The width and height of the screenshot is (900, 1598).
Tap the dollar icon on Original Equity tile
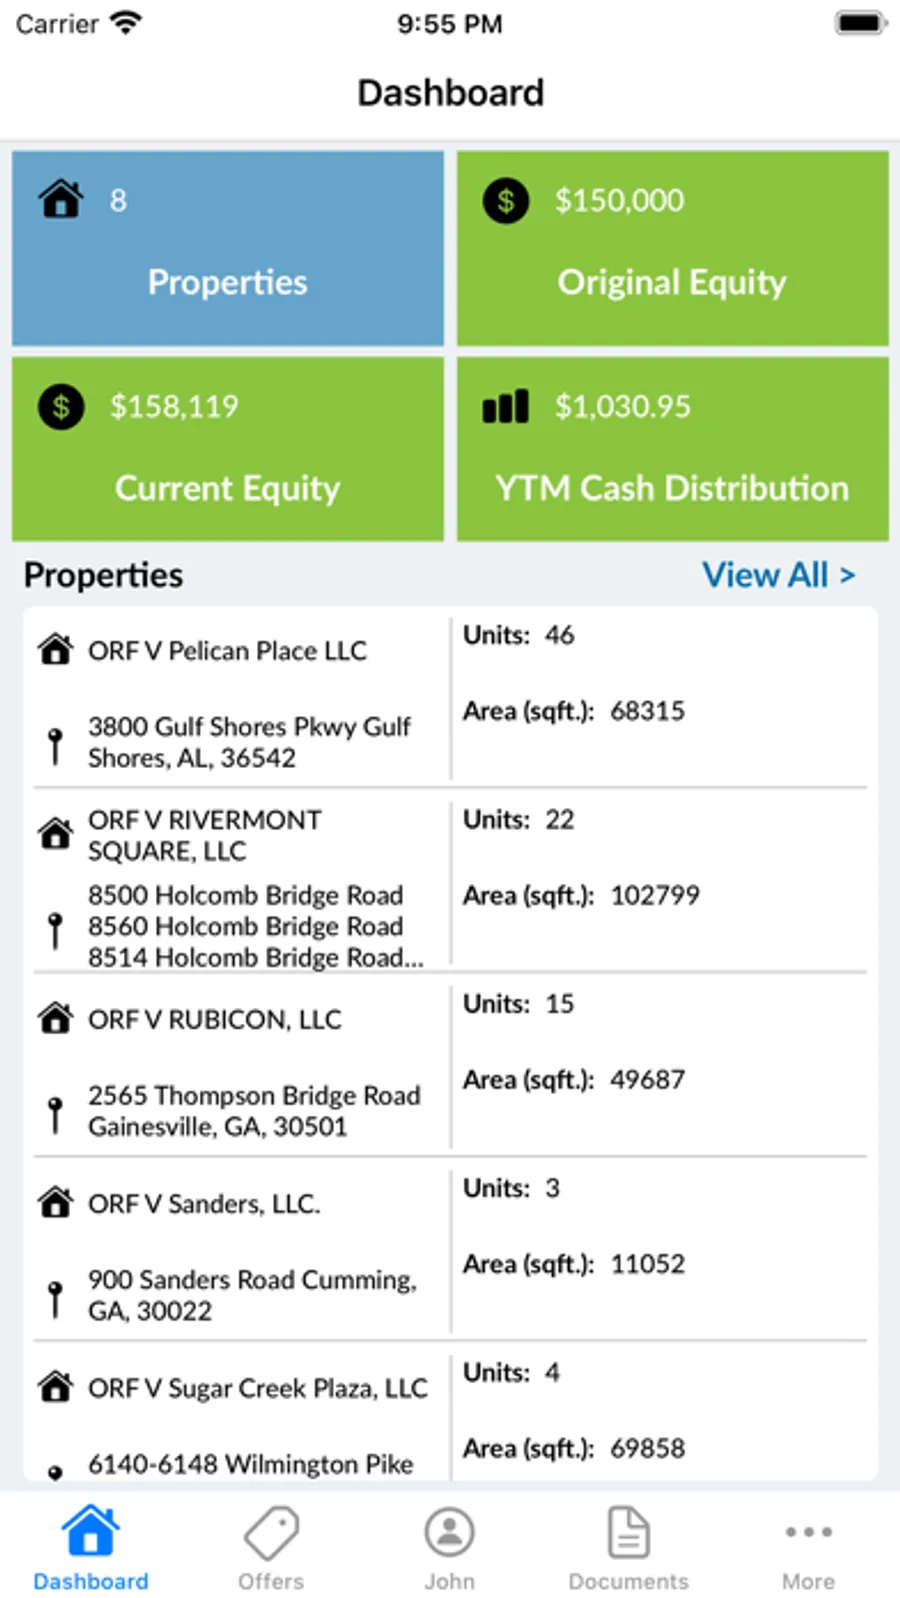tap(506, 201)
